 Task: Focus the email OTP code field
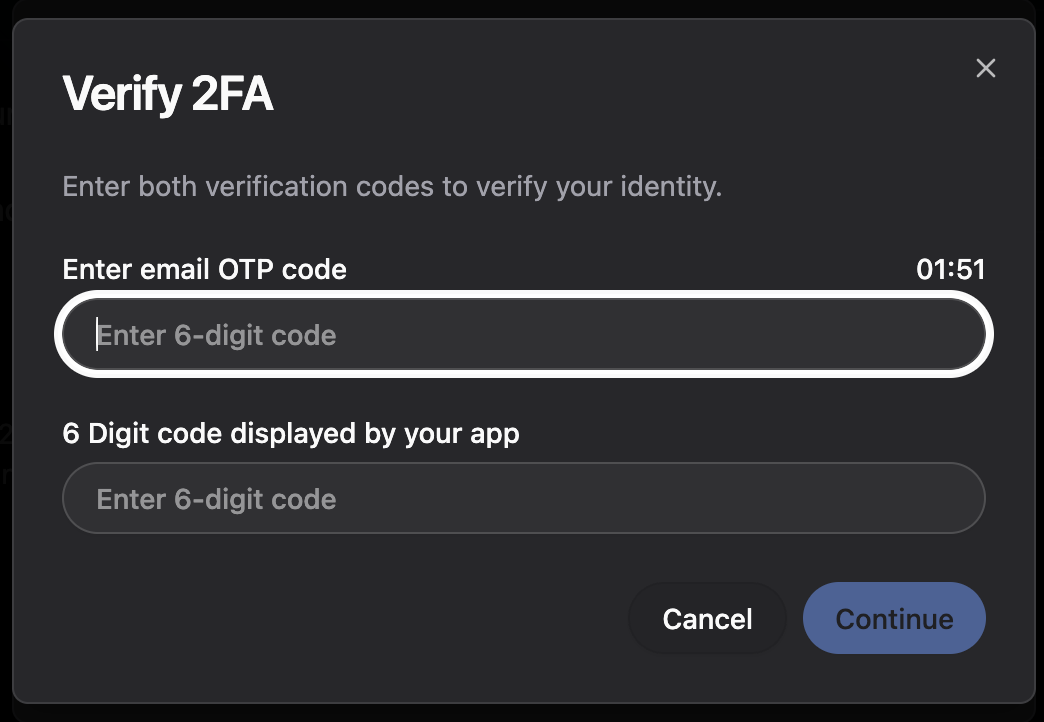(523, 335)
